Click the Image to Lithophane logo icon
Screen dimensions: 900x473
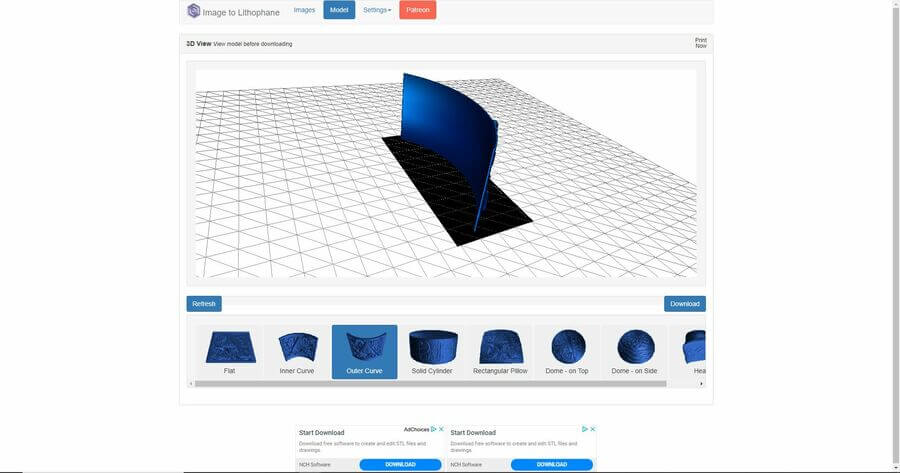194,11
